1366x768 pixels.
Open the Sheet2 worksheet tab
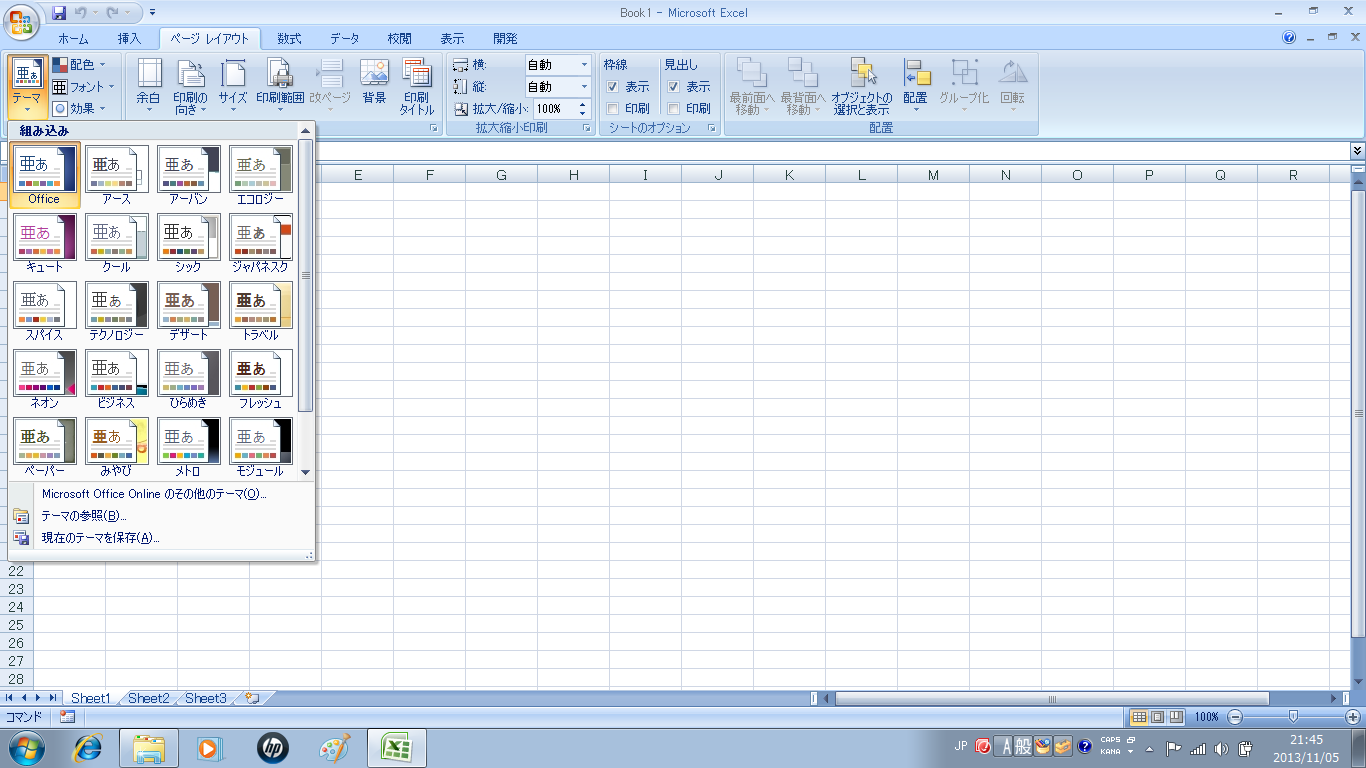[148, 698]
